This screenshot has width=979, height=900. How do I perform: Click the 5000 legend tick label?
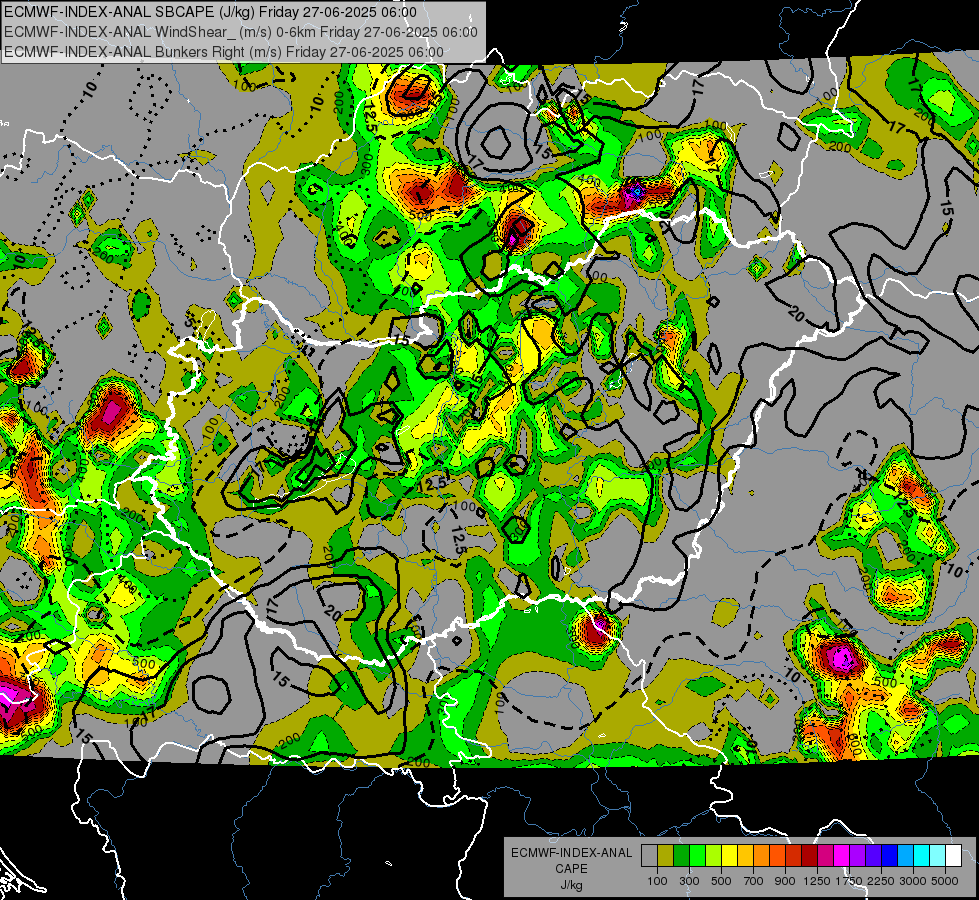pos(945,881)
